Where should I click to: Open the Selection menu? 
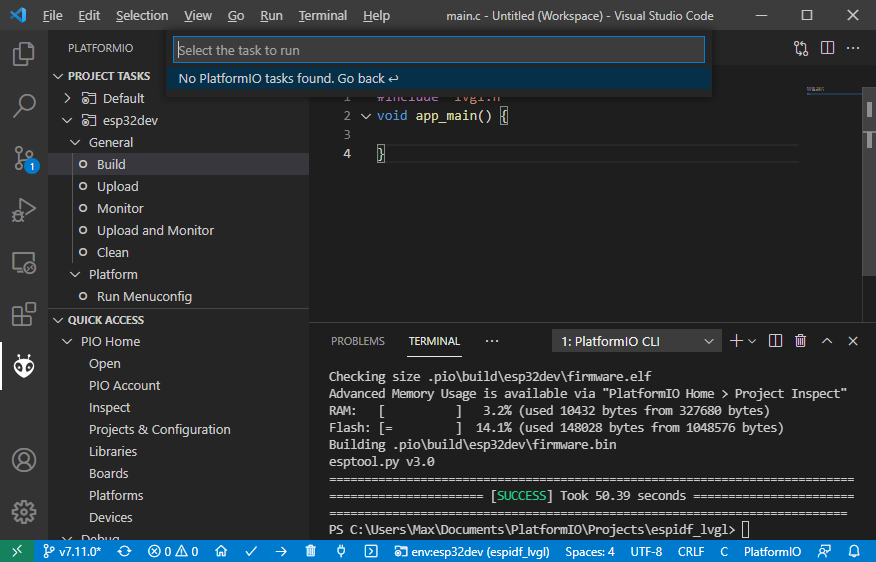pos(142,16)
